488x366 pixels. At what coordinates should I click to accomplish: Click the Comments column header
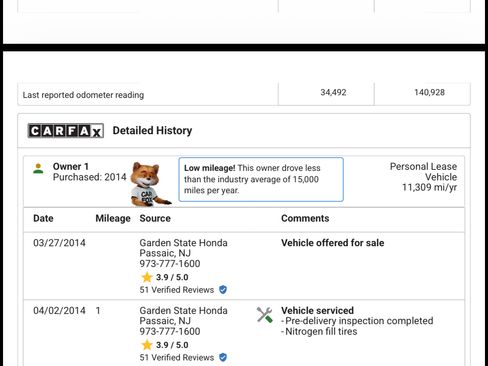pyautogui.click(x=305, y=218)
